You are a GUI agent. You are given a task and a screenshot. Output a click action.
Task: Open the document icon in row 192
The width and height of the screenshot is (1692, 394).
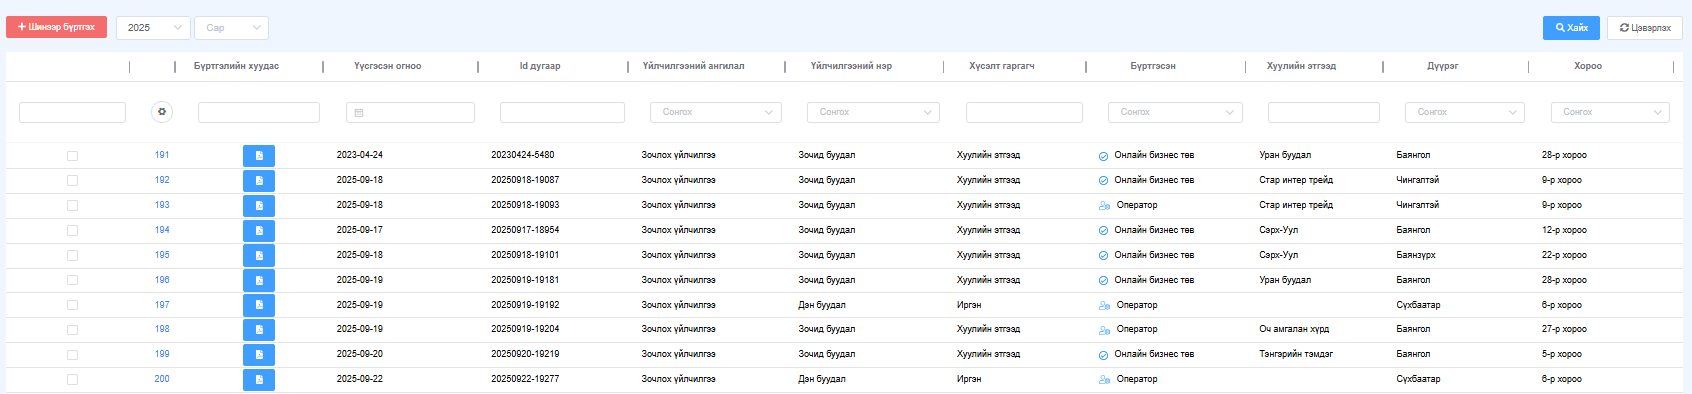[259, 181]
